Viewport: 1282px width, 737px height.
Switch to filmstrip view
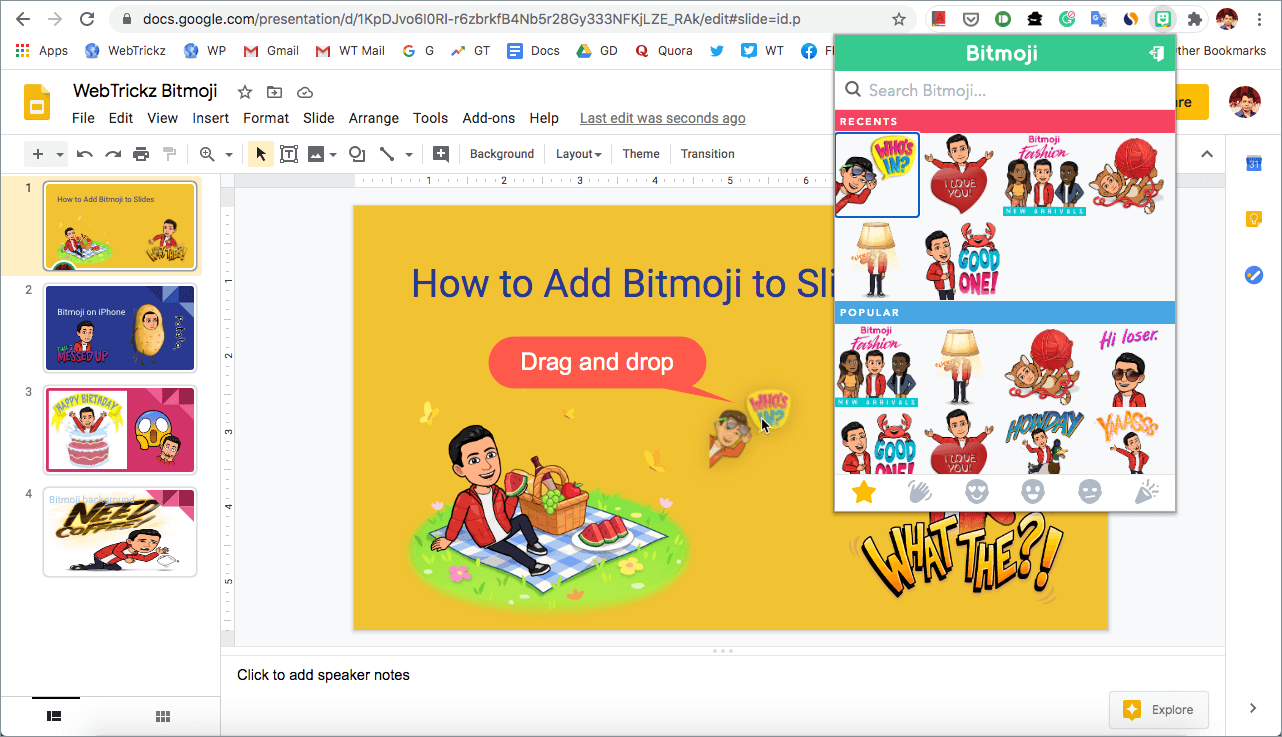54,716
